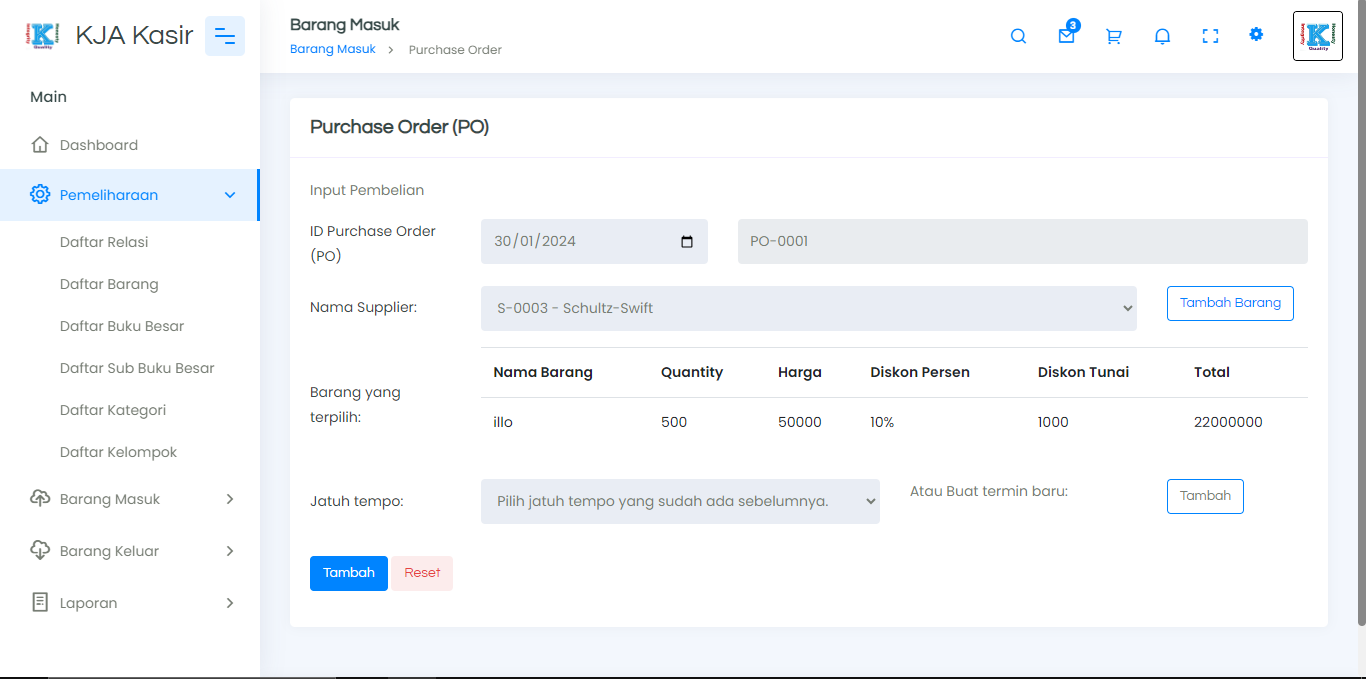
Task: Click the PO-0001 ID field
Action: coord(1023,241)
